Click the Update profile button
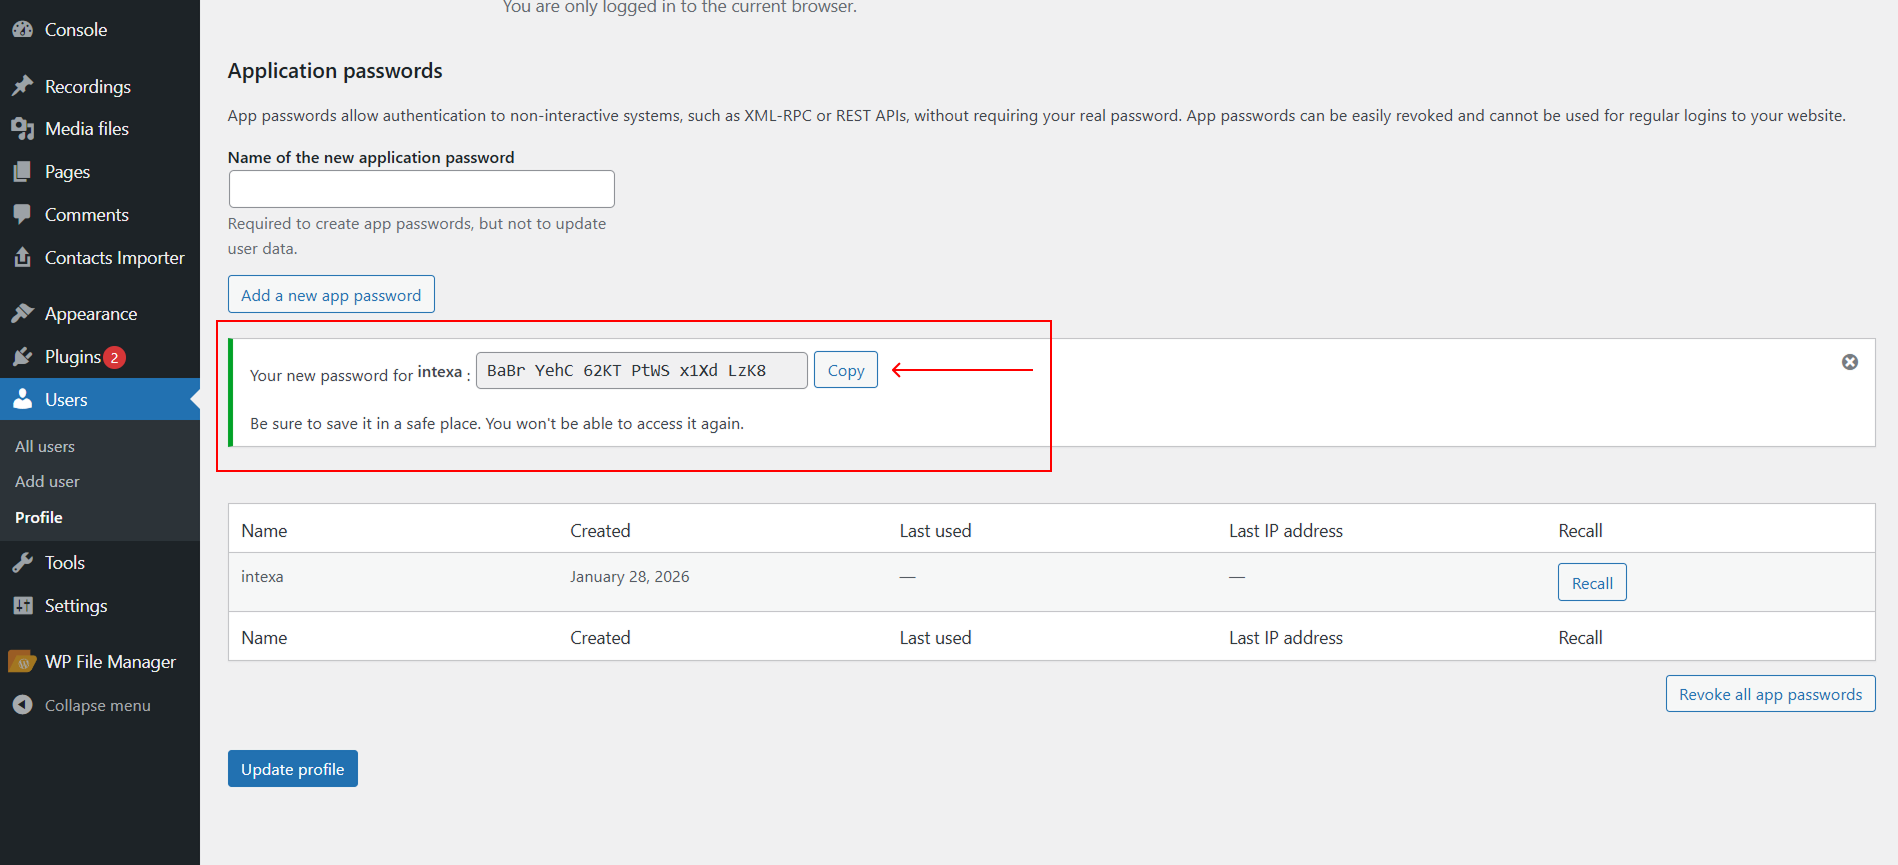Viewport: 1898px width, 865px height. tap(292, 769)
